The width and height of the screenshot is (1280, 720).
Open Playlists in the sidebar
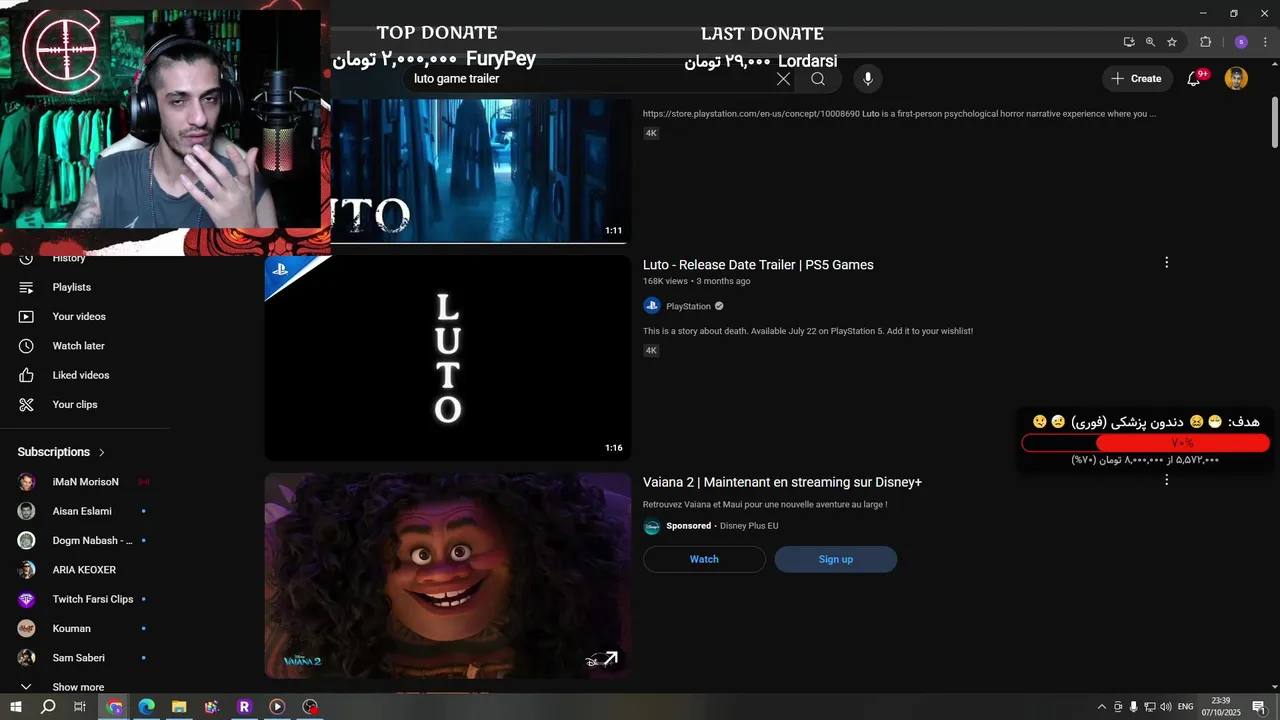pyautogui.click(x=71, y=287)
